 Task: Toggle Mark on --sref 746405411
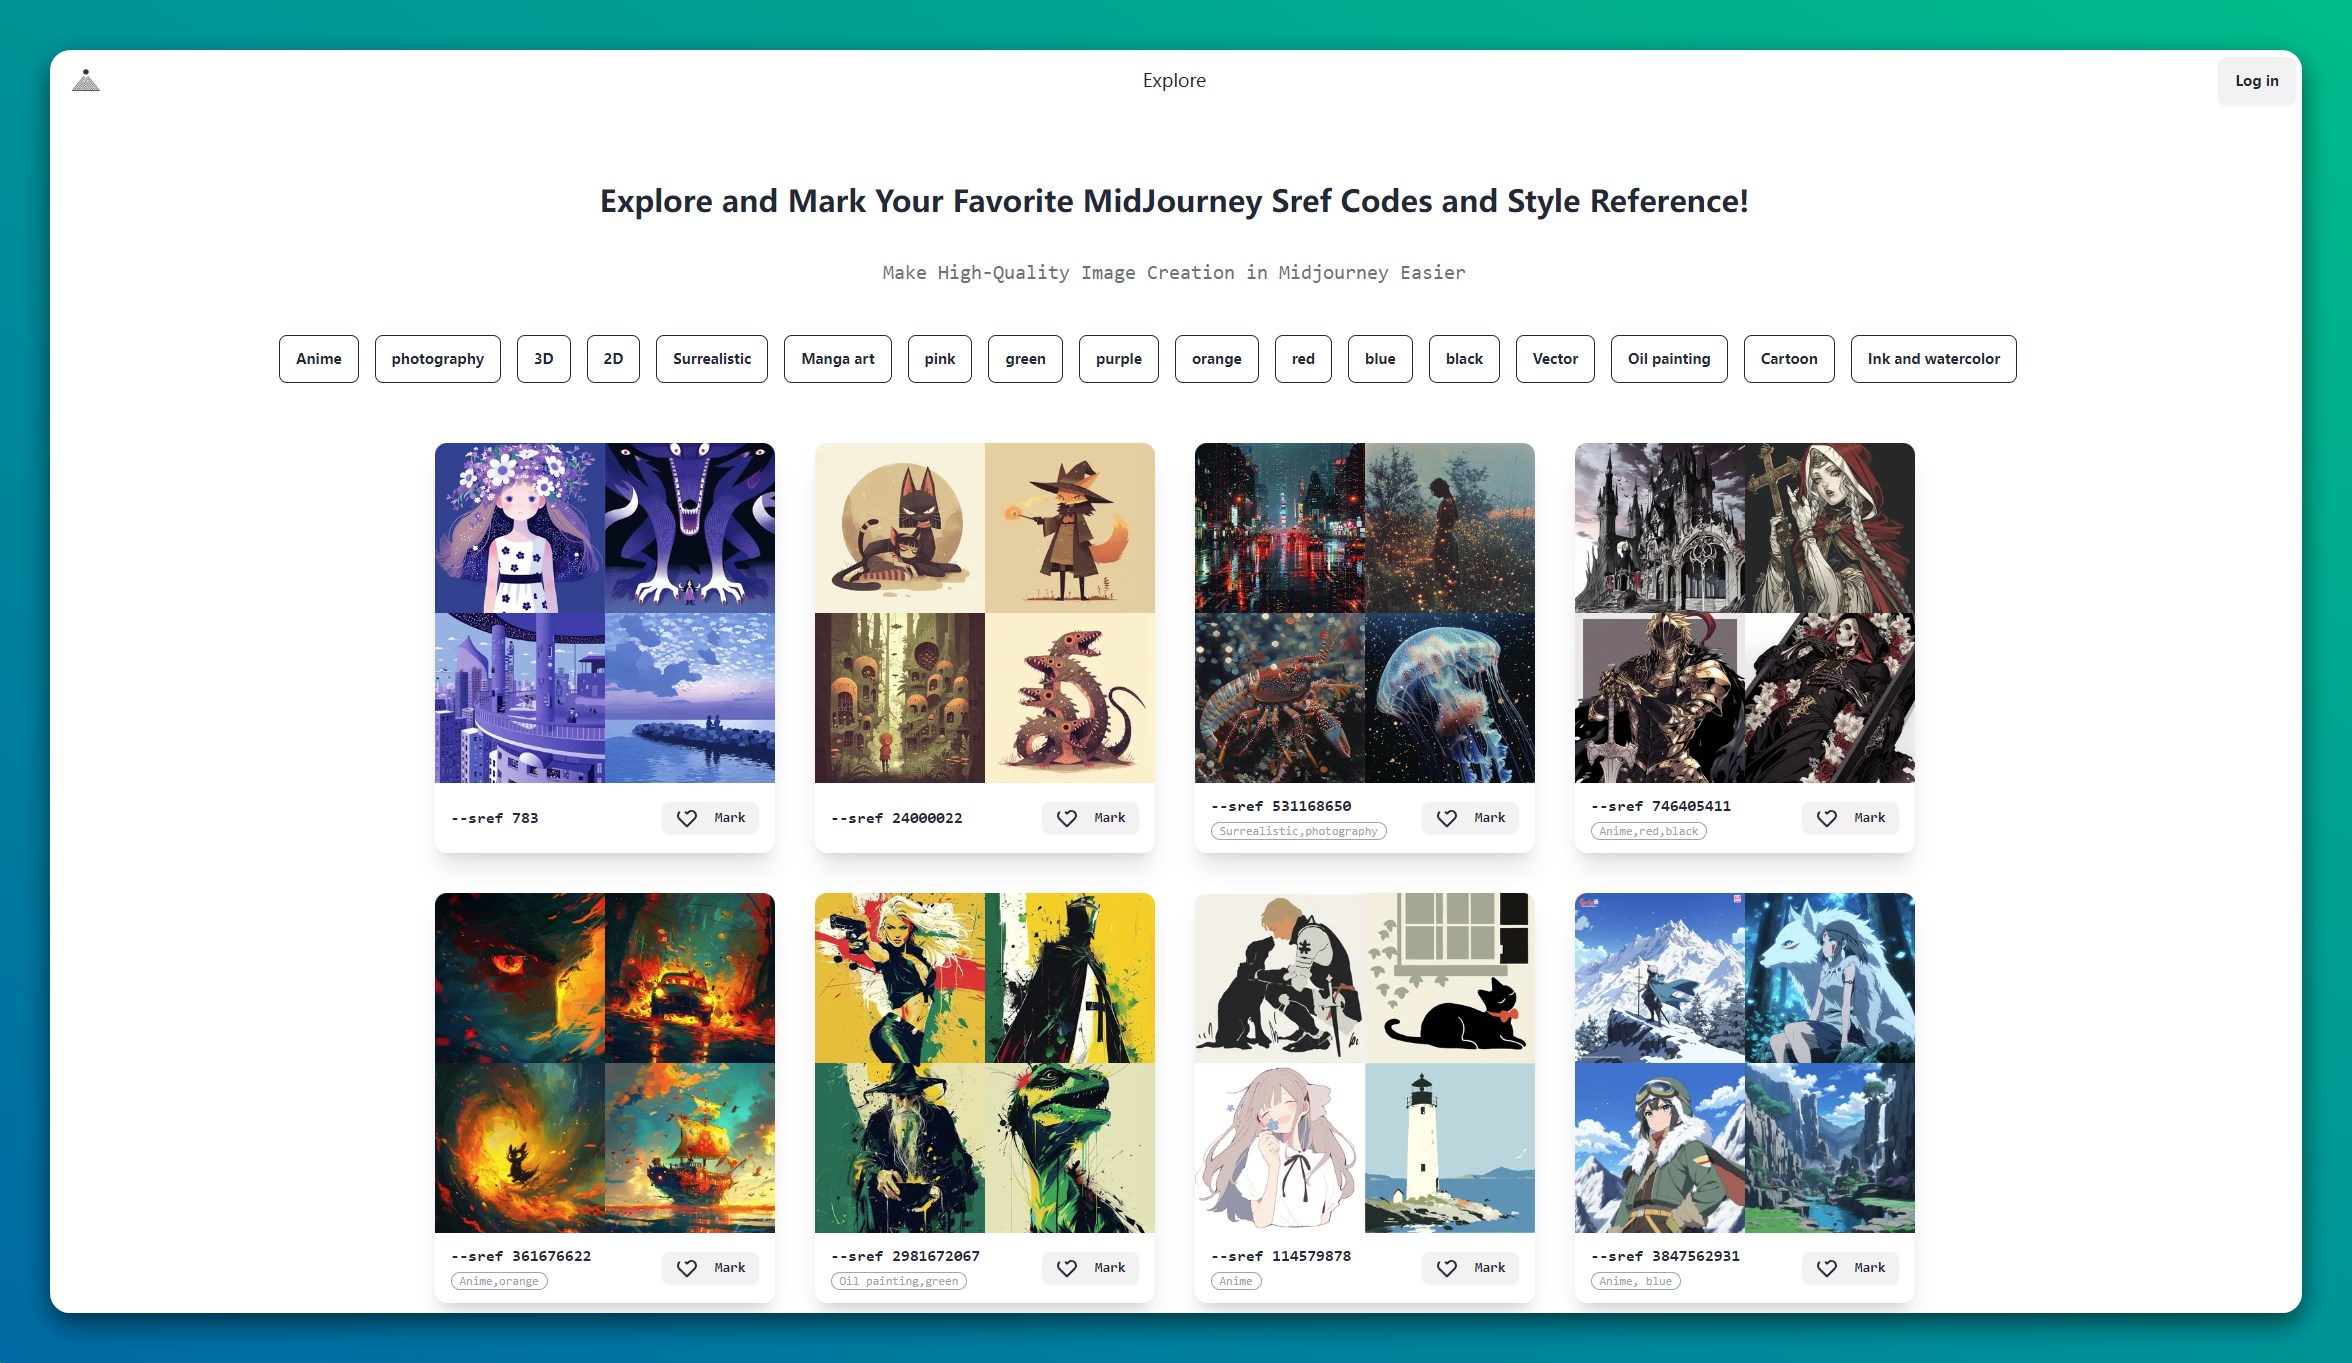[1849, 816]
